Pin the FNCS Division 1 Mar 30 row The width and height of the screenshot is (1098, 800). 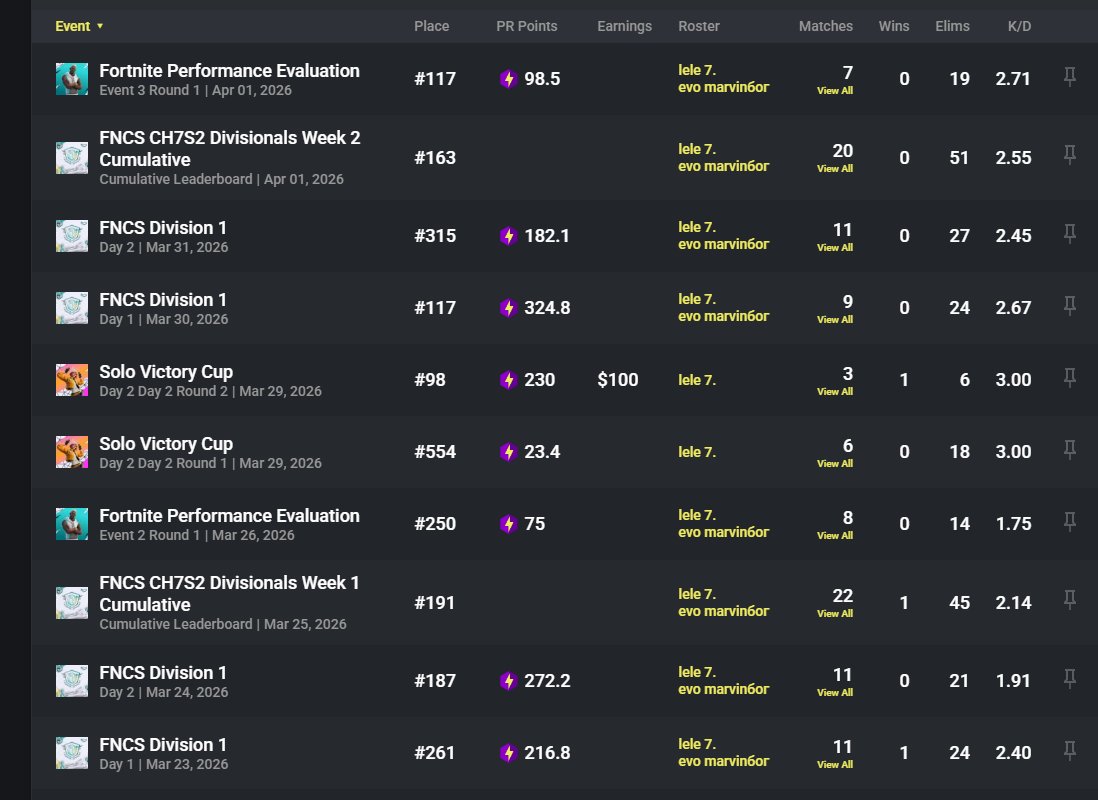tap(1069, 305)
